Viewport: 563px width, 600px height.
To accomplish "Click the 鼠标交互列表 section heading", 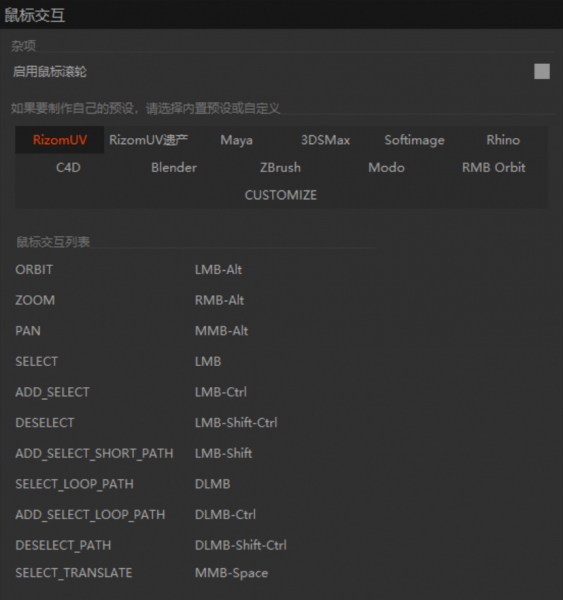I will [x=53, y=241].
